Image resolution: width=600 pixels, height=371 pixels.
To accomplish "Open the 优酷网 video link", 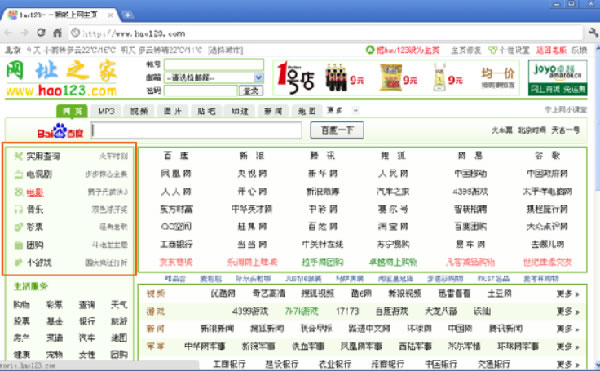I will click(x=223, y=294).
